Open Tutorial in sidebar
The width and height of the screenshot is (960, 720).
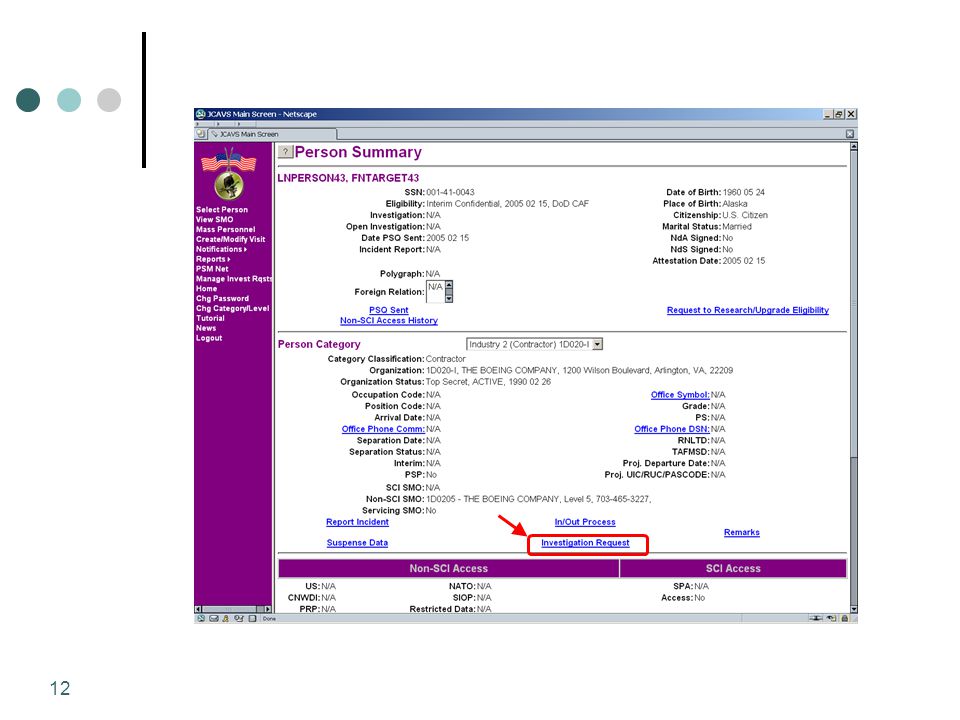pos(210,318)
